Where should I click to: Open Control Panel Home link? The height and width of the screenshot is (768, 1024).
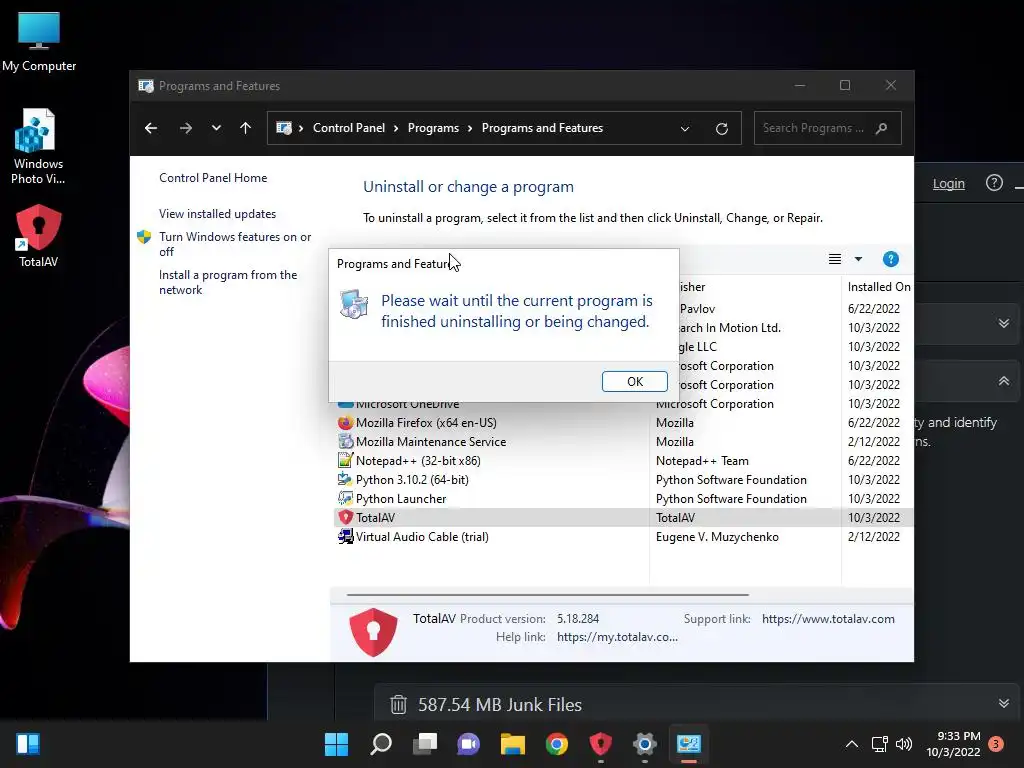213,178
